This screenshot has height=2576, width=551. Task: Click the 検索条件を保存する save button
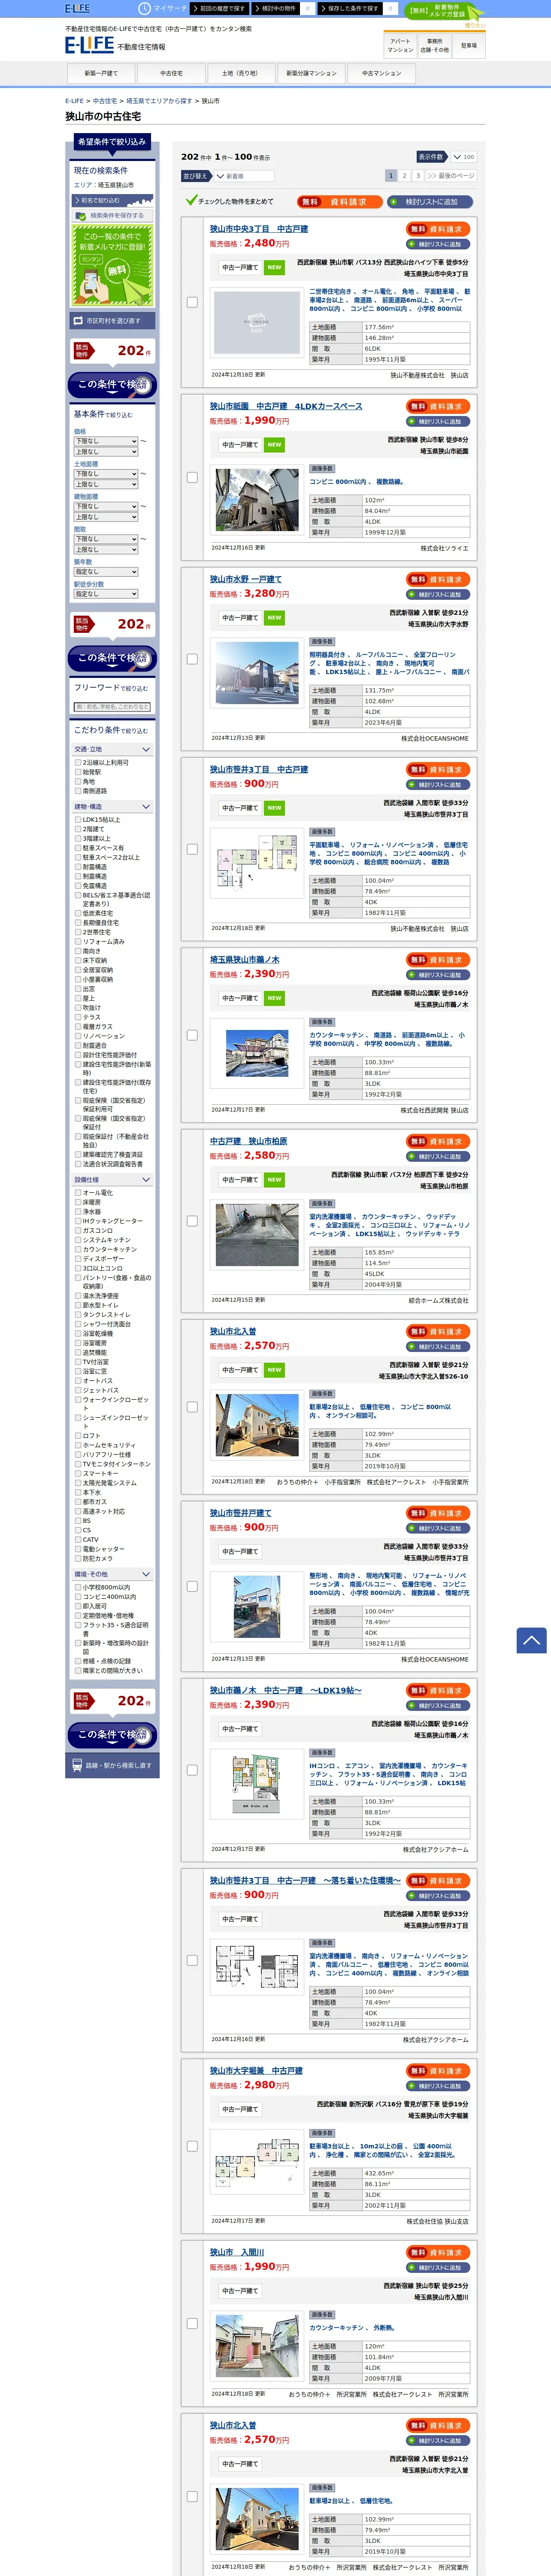point(111,215)
